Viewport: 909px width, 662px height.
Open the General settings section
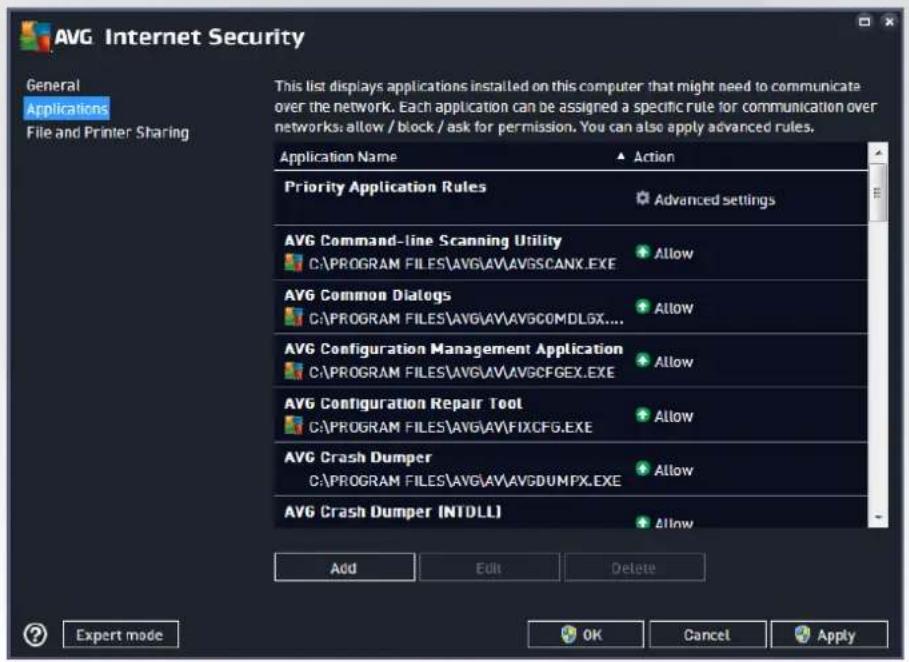pos(53,85)
